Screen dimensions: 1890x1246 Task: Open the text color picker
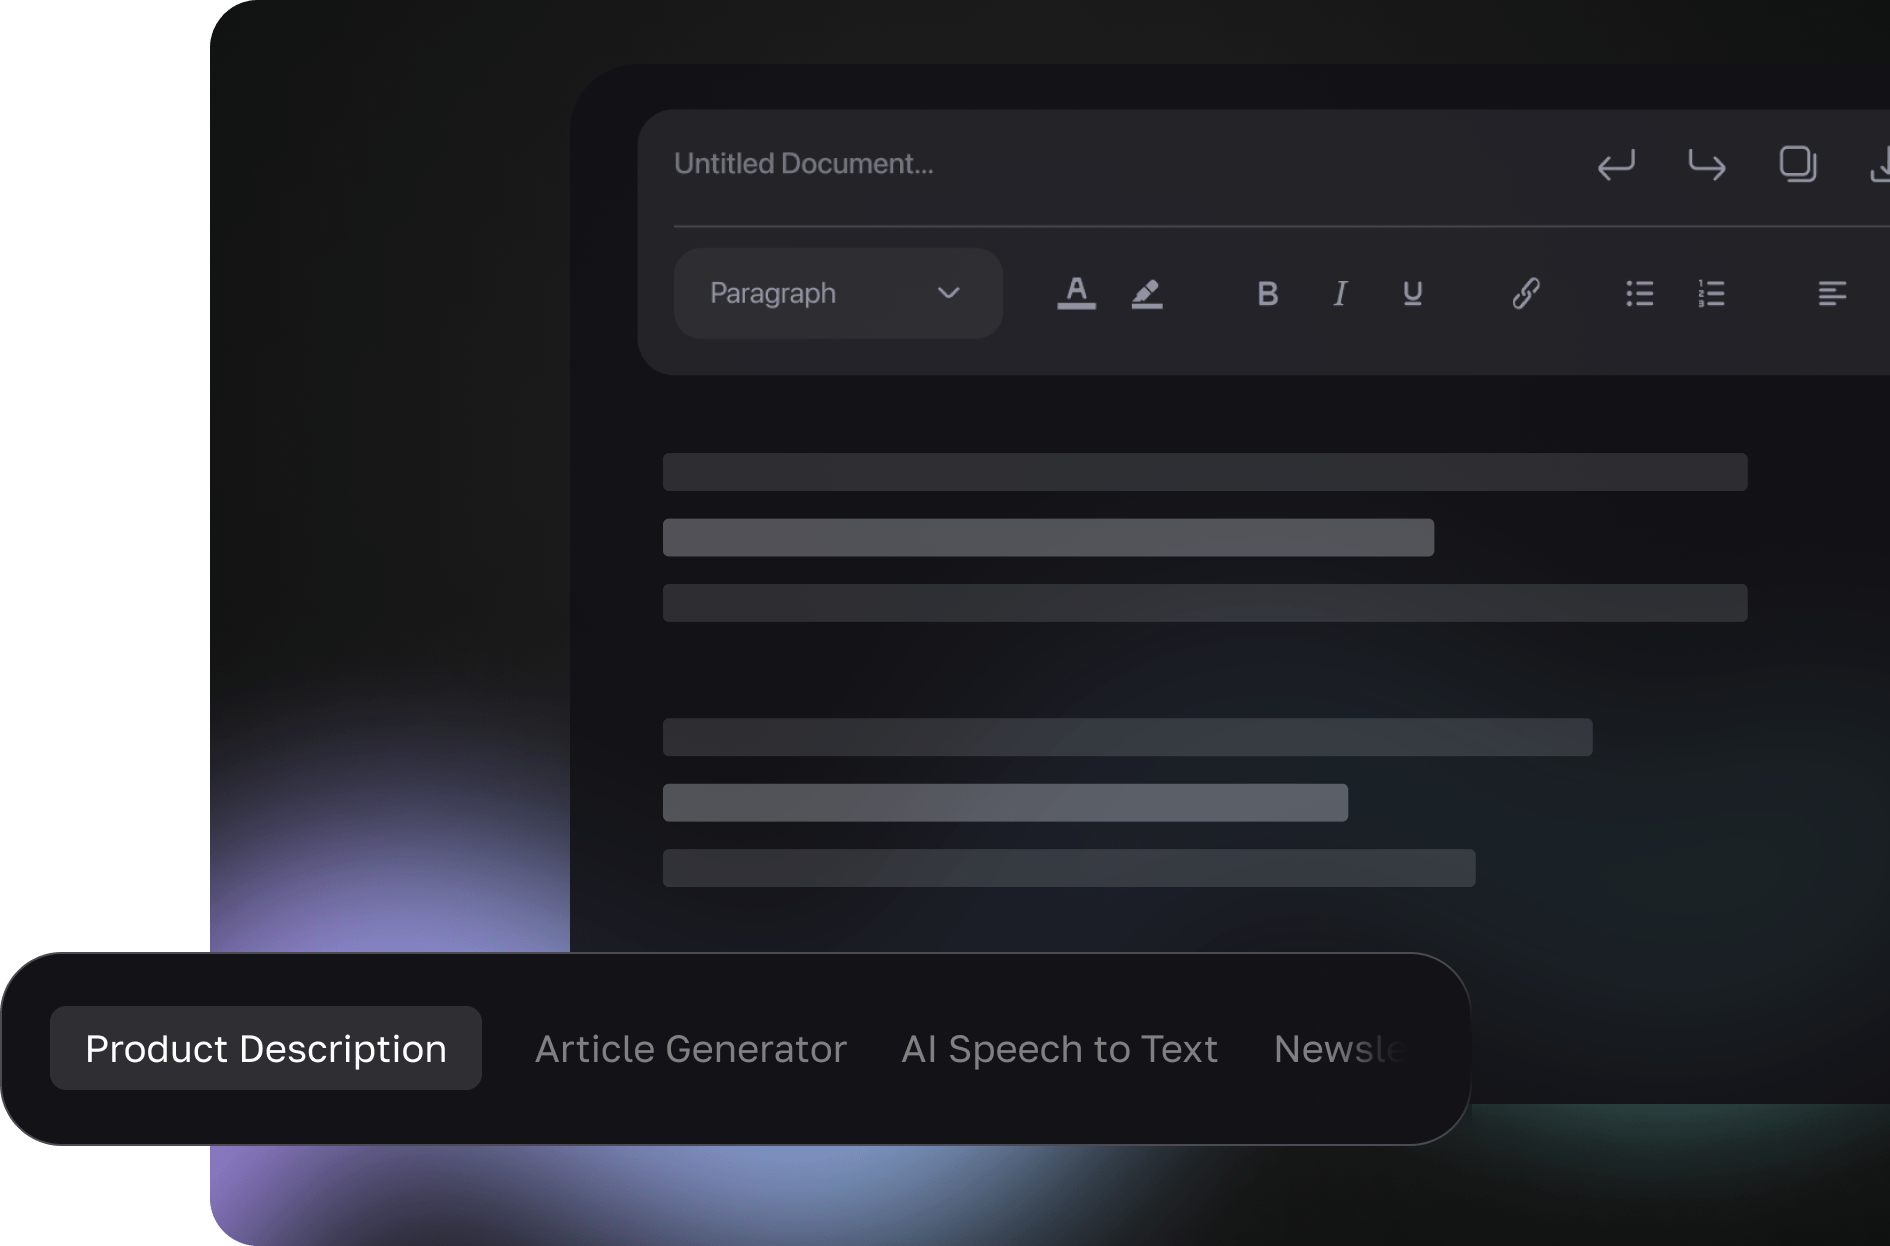click(x=1076, y=293)
